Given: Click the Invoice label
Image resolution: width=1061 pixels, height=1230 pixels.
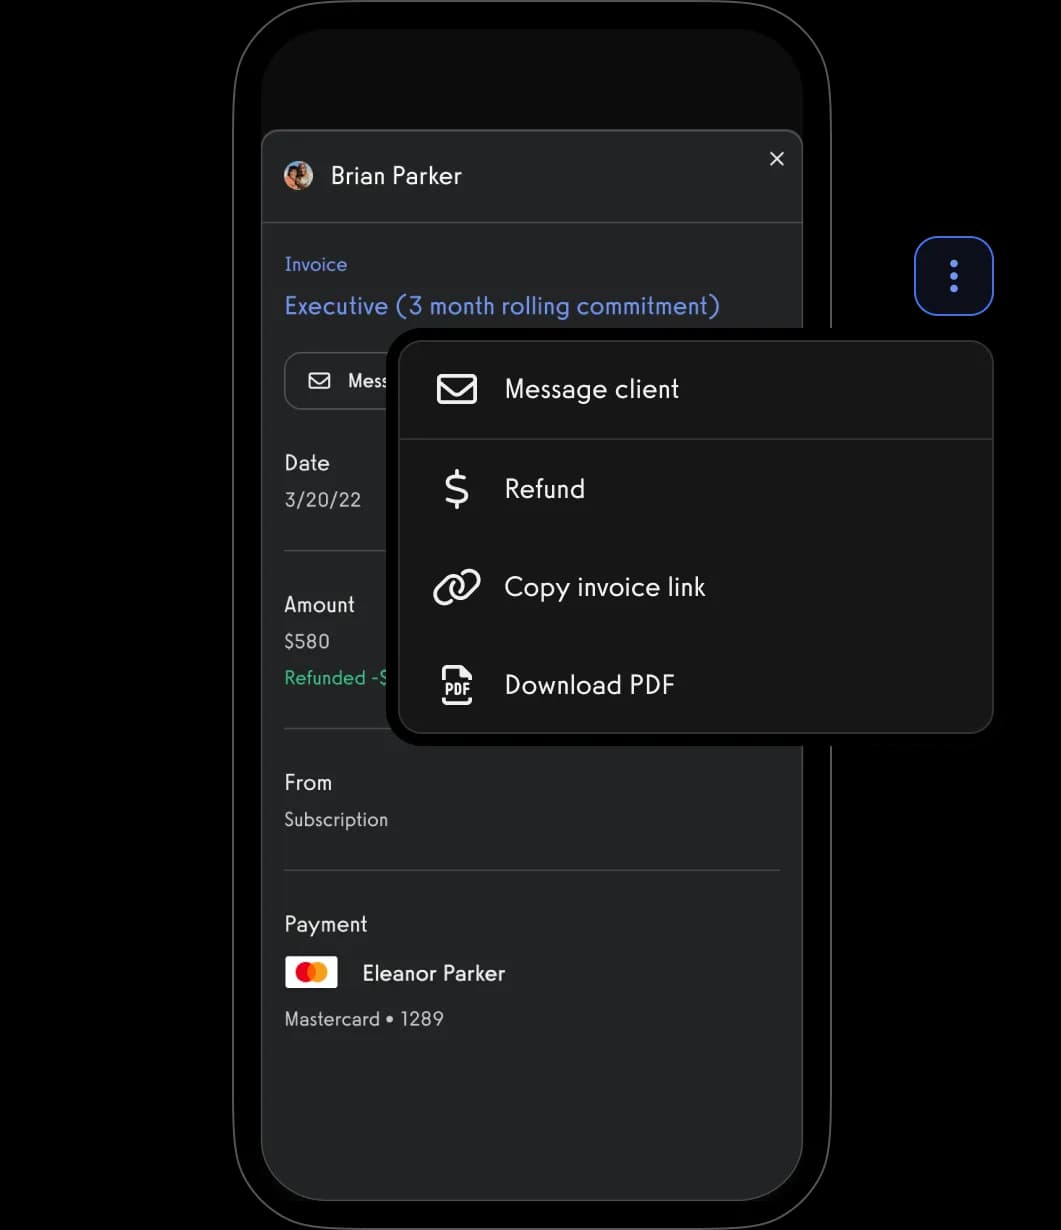Looking at the screenshot, I should 316,264.
